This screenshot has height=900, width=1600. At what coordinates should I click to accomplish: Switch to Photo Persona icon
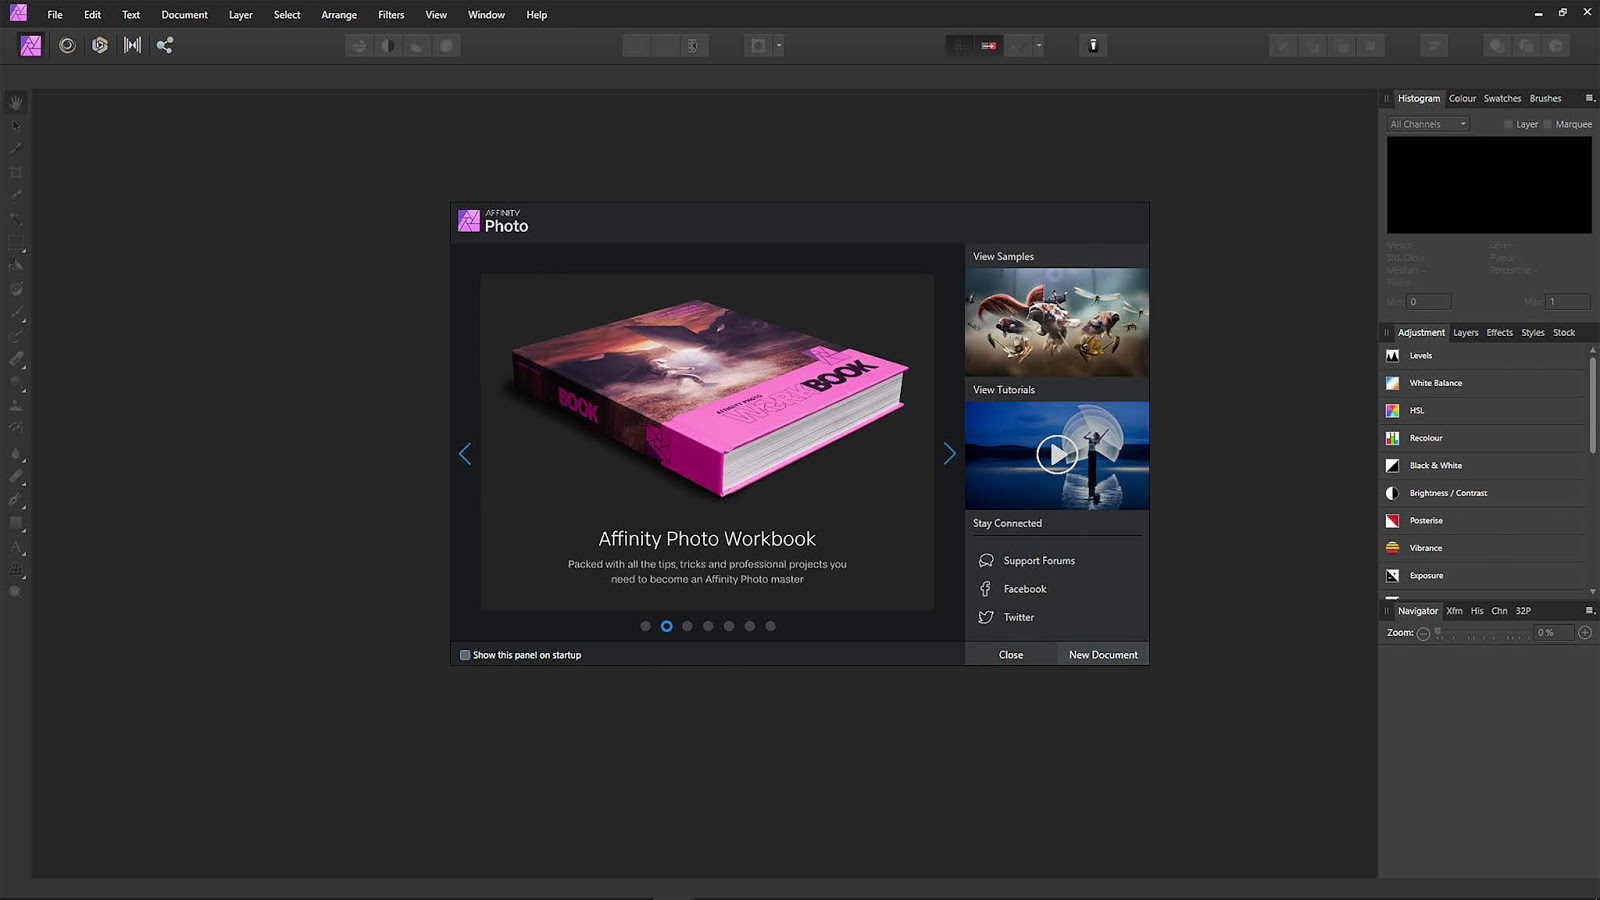31,45
